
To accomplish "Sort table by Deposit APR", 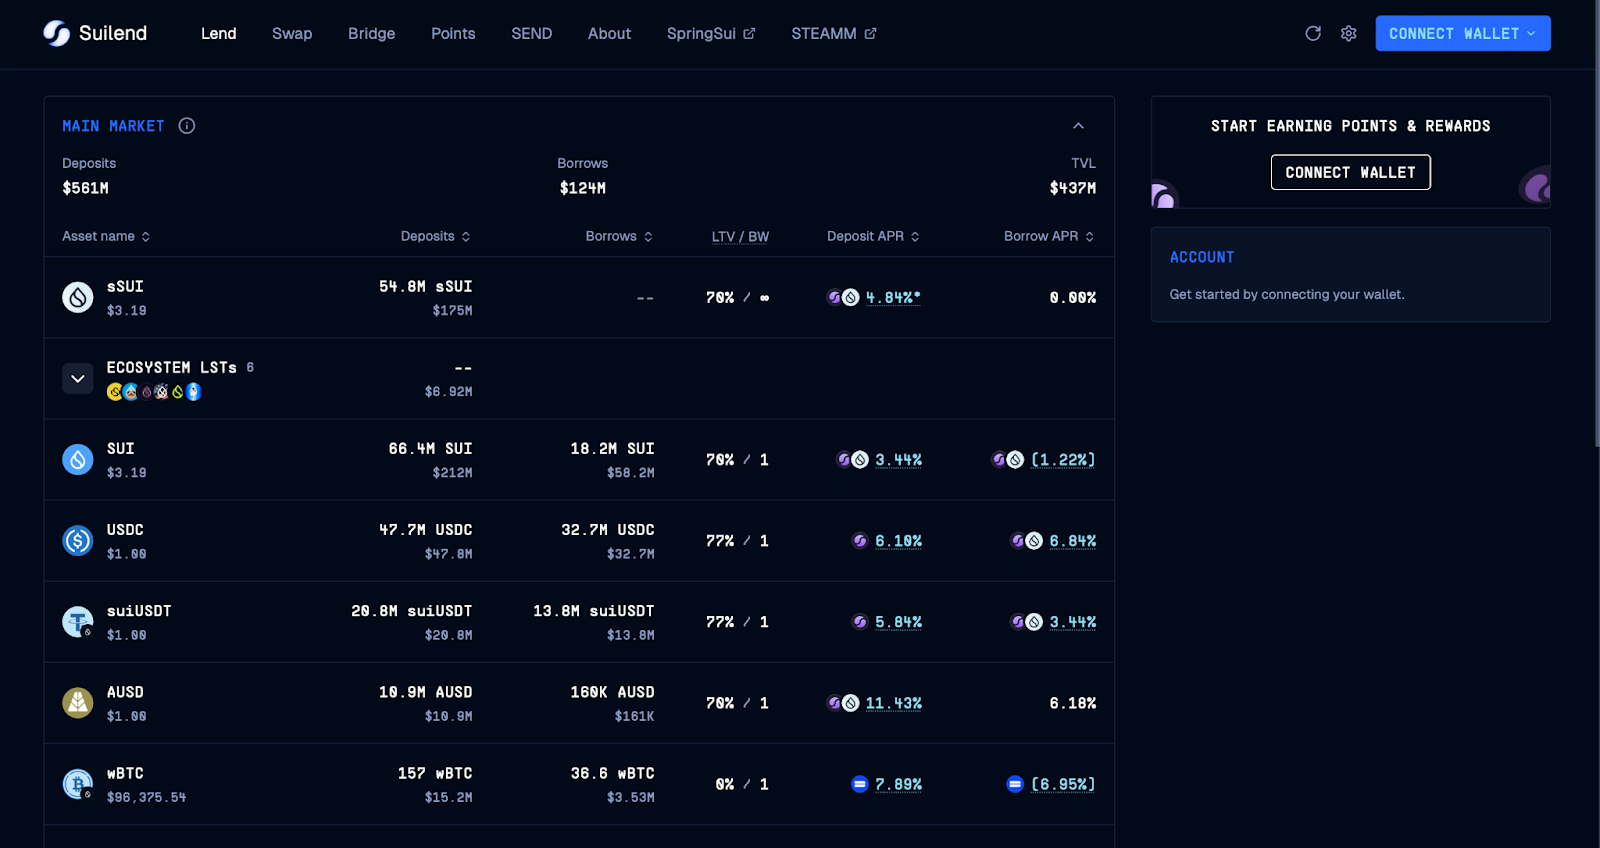I will point(874,236).
